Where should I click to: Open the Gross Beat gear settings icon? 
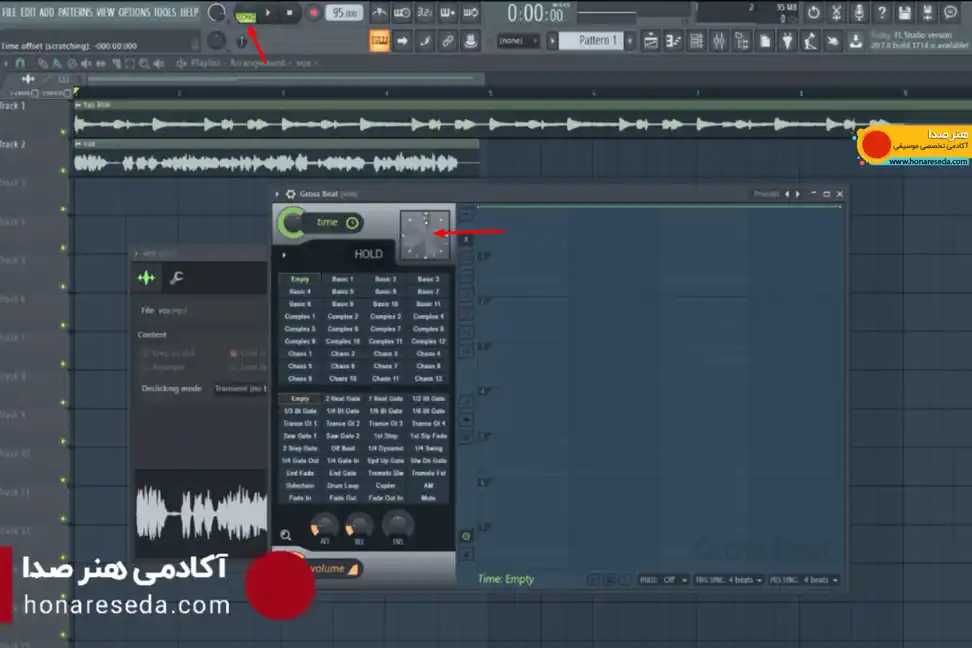click(290, 194)
